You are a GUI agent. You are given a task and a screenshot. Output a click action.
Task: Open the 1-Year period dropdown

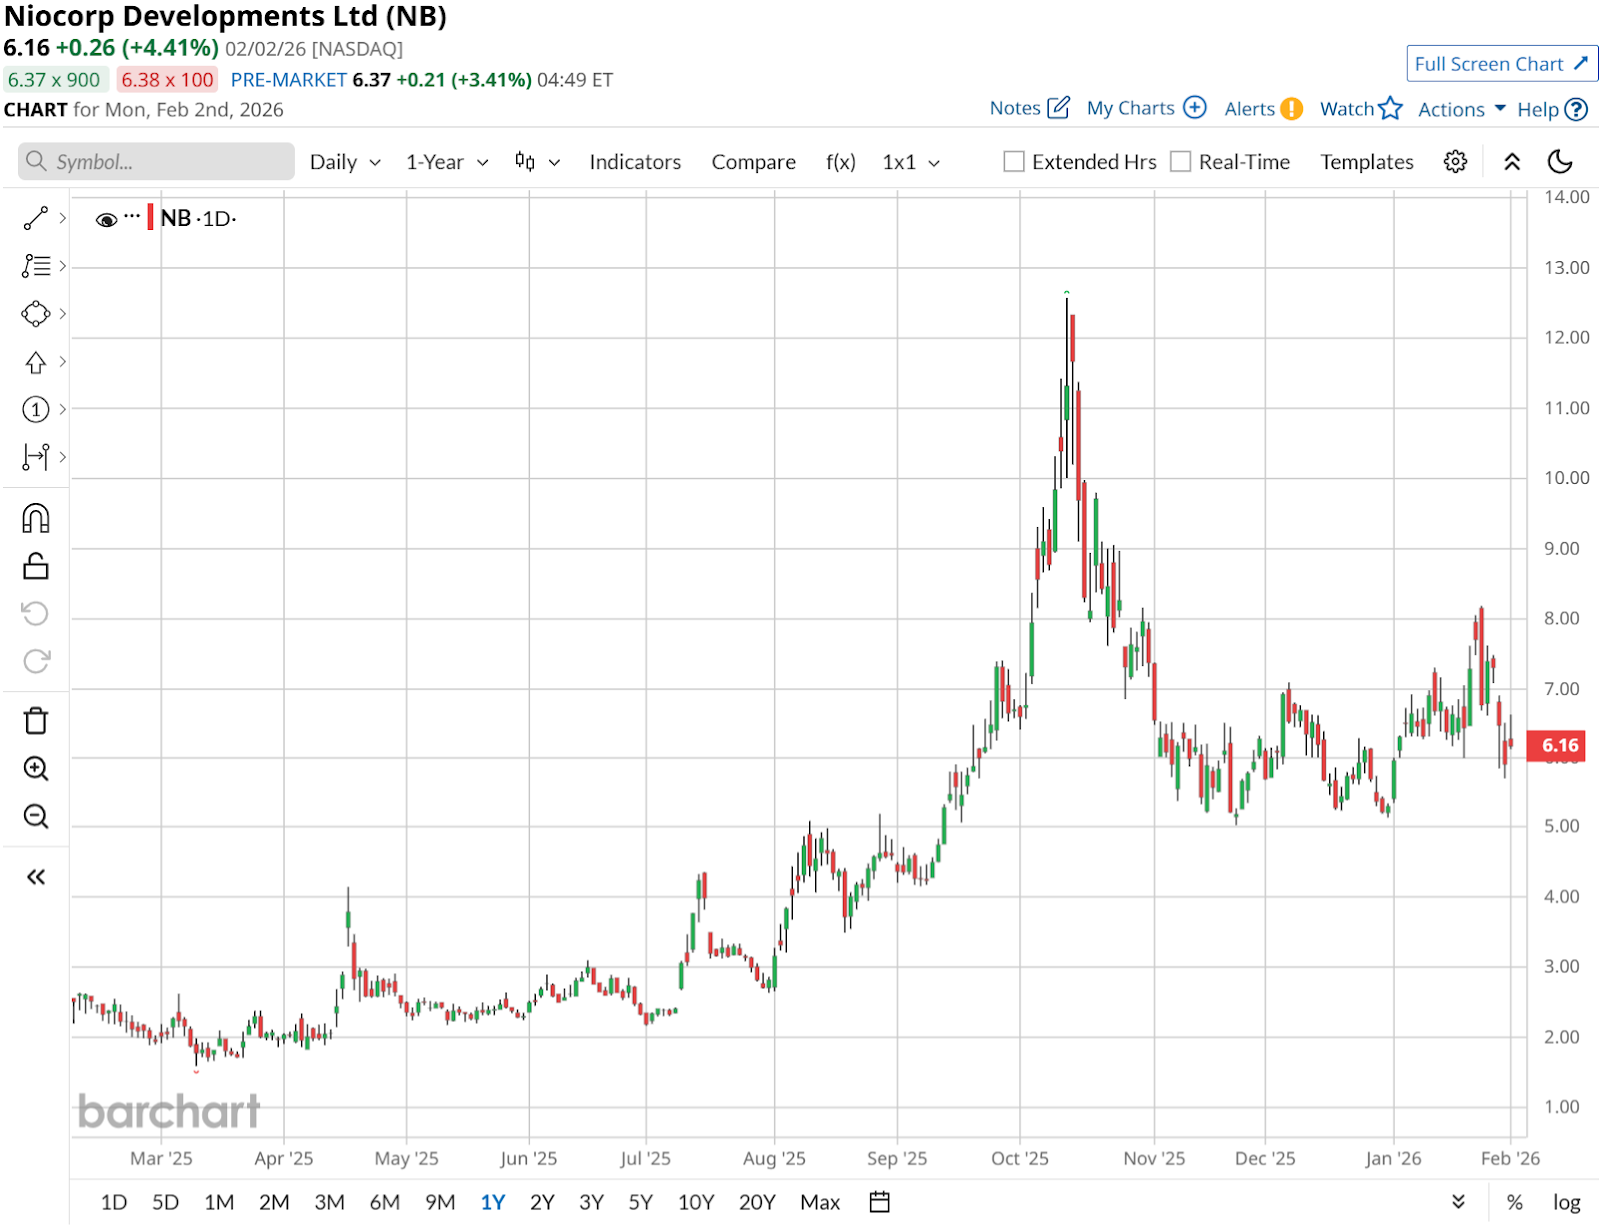click(x=447, y=162)
